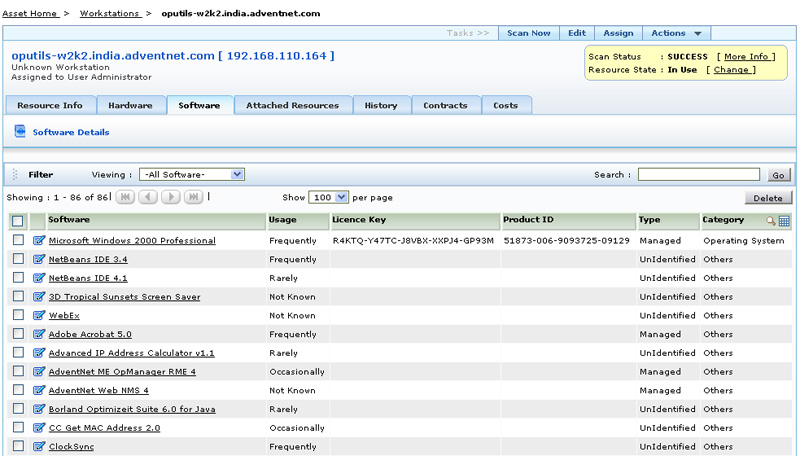Click product ID 51873-006-9093725-09129 cell

[x=566, y=241]
